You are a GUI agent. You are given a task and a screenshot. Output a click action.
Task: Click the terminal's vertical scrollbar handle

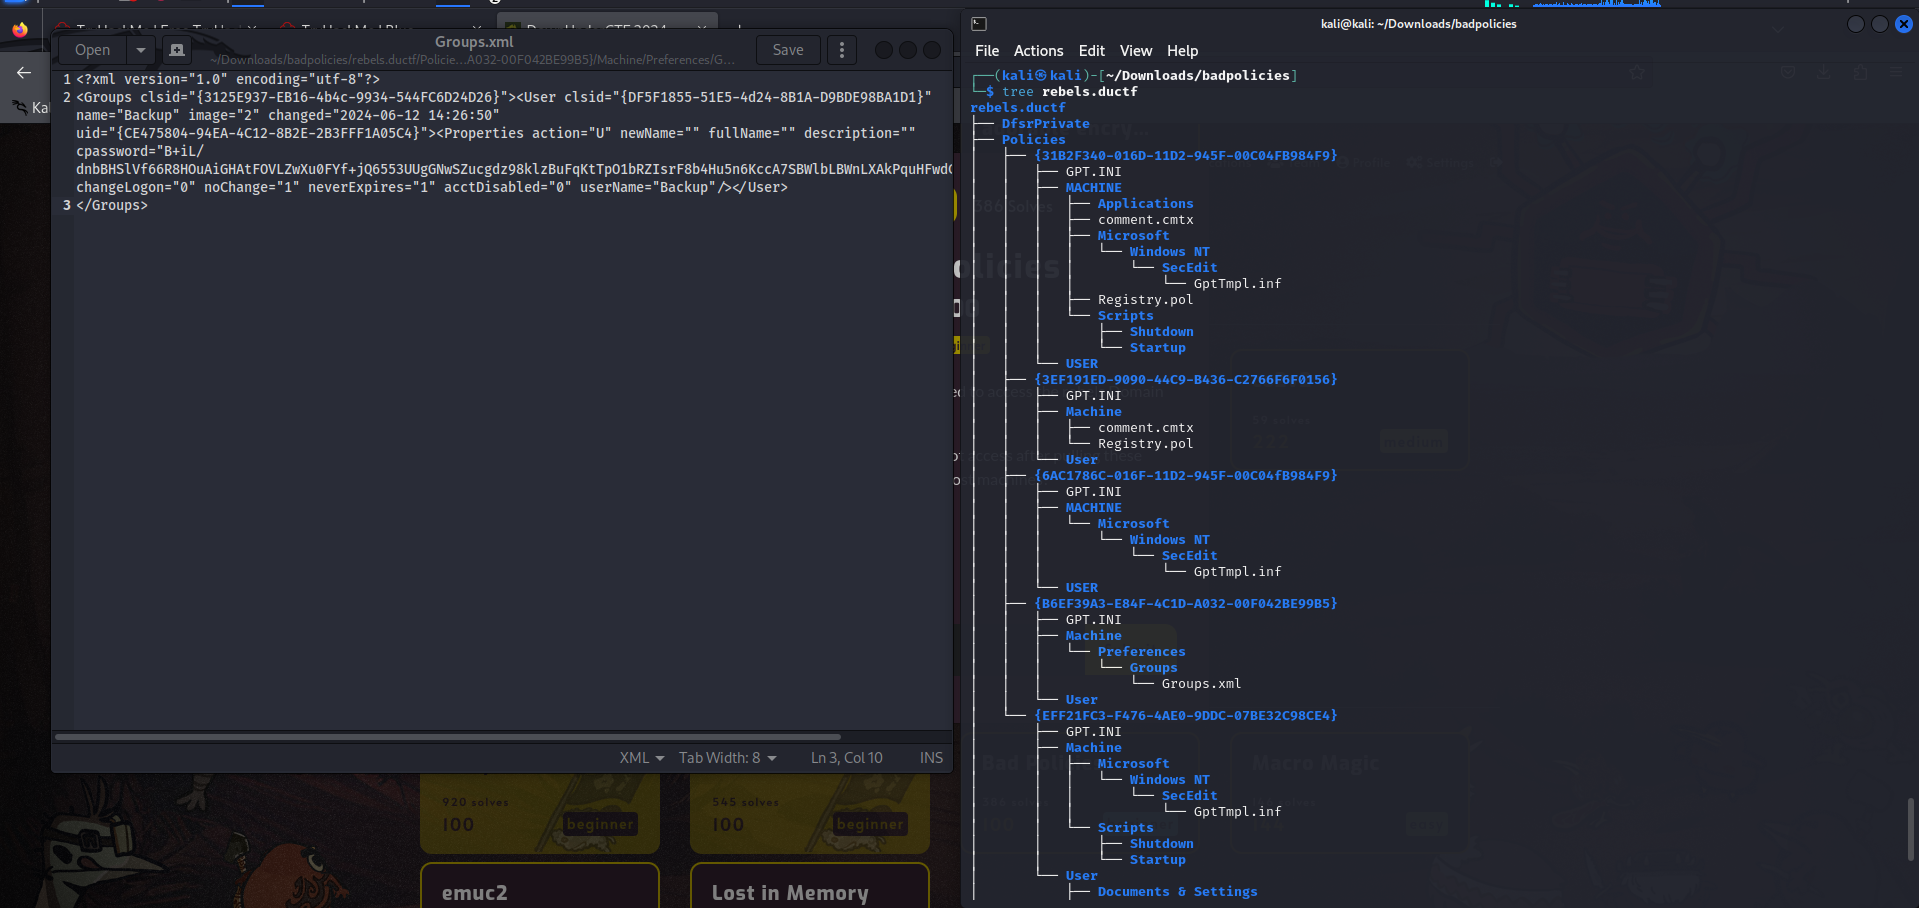[x=1911, y=829]
